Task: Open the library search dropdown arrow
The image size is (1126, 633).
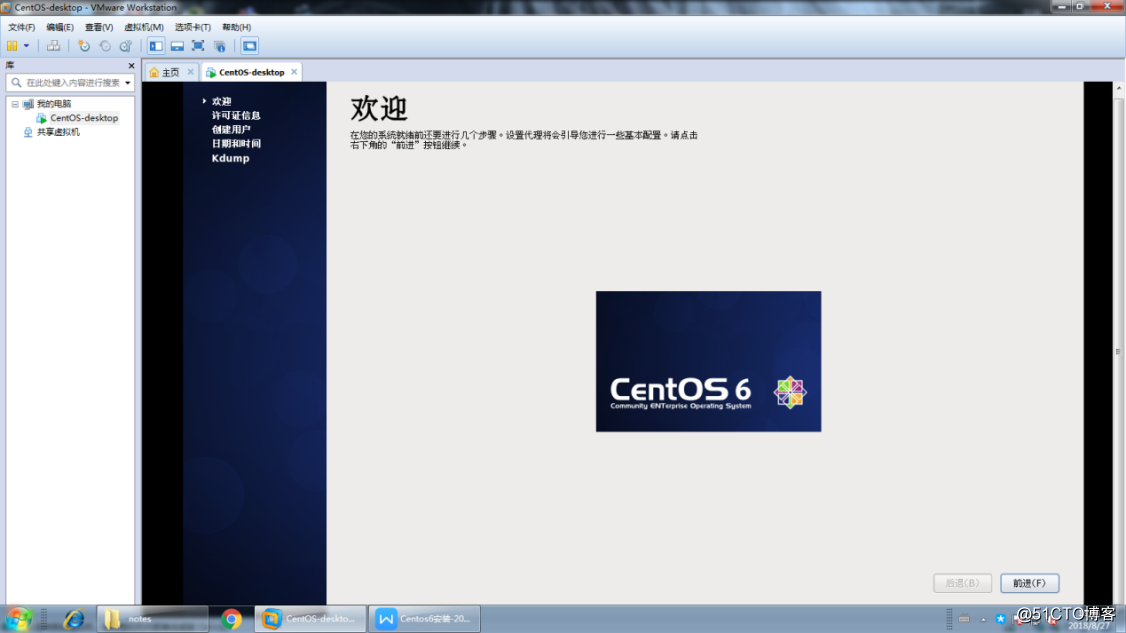Action: 128,83
